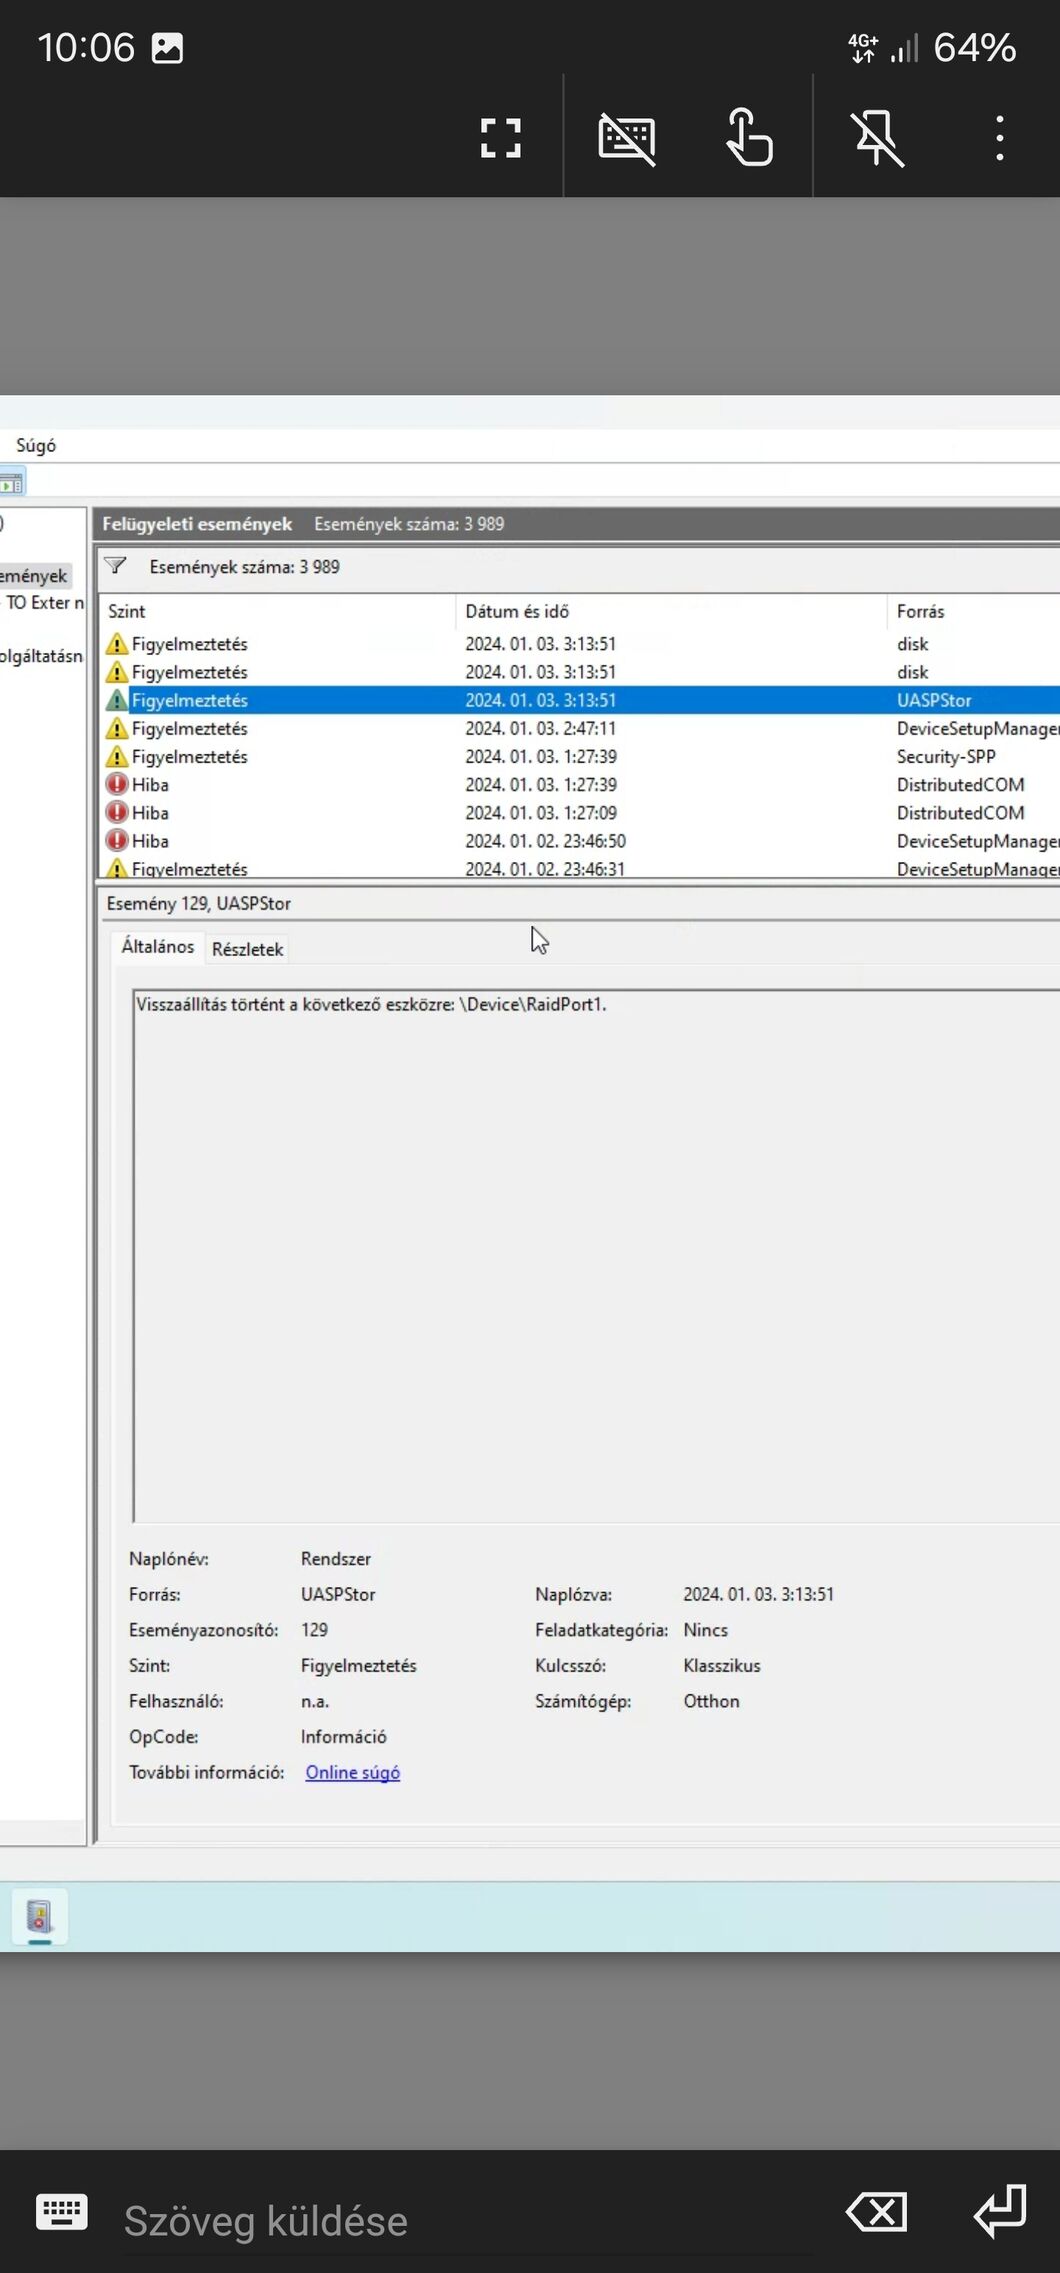Select the 1:27:39 DistributedCOM error row

pos(580,785)
